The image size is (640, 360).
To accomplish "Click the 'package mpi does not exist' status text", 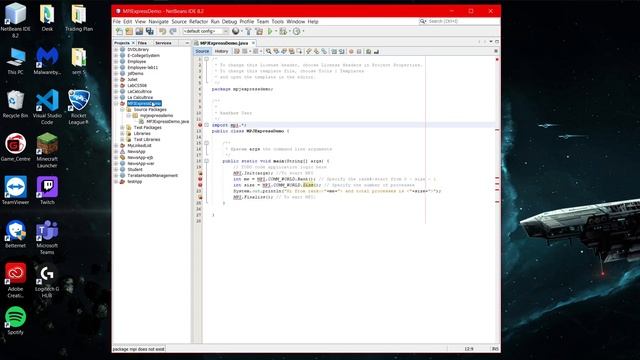I will pyautogui.click(x=138, y=349).
